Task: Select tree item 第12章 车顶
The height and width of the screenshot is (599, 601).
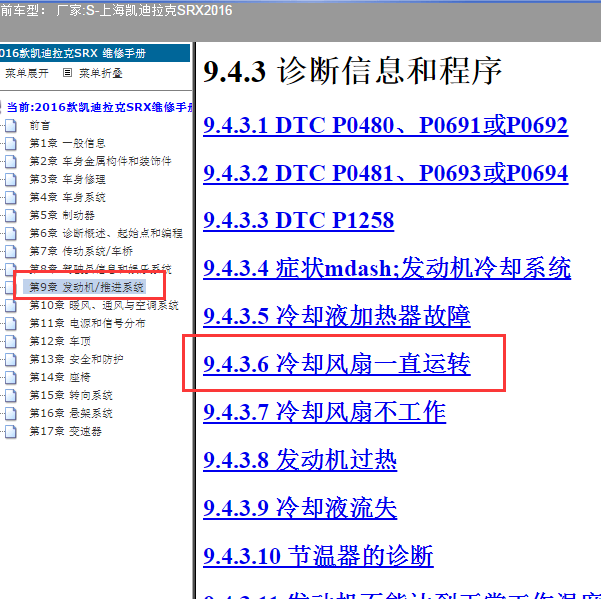Action: 60,341
